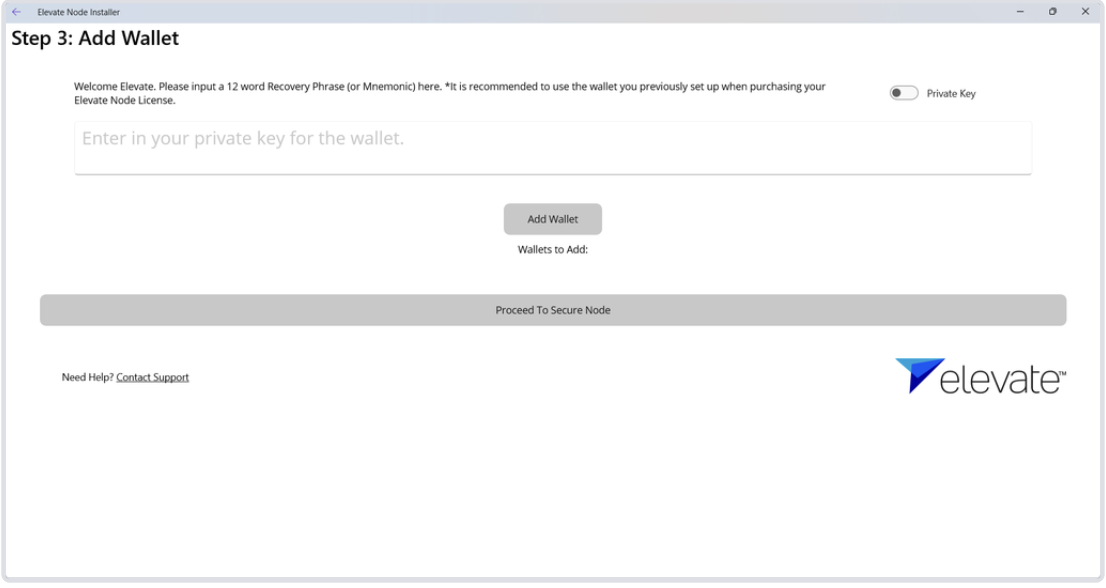The height and width of the screenshot is (588, 1106).
Task: Click the 'Wallets to Add:' label
Action: click(x=553, y=250)
